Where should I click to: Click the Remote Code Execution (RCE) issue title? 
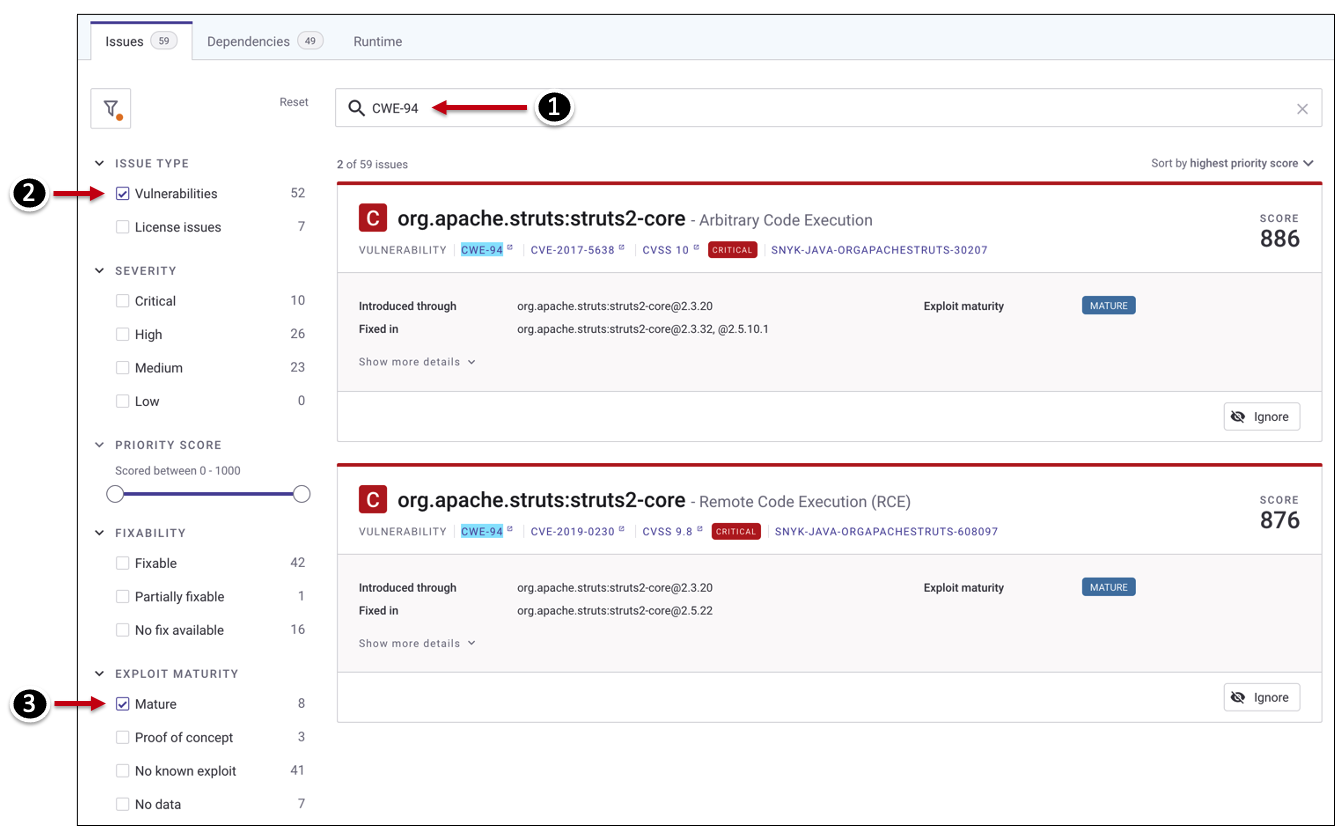(805, 502)
